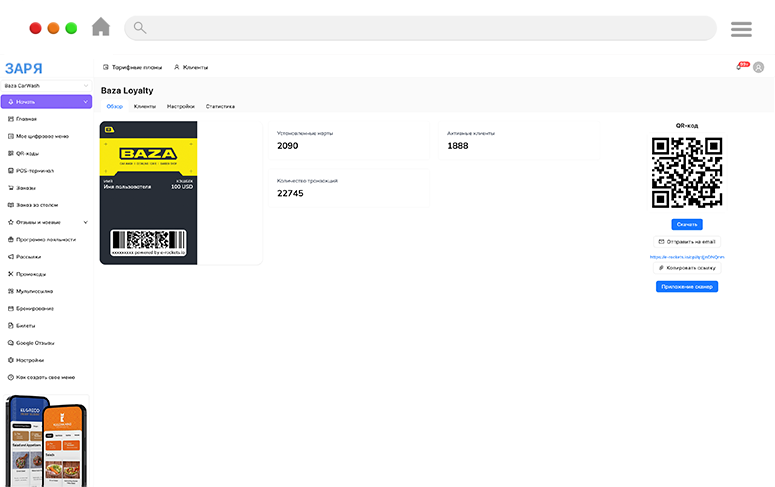Viewport: 775px width, 487px height.
Task: Click the loyalty card URL link
Action: (x=687, y=257)
